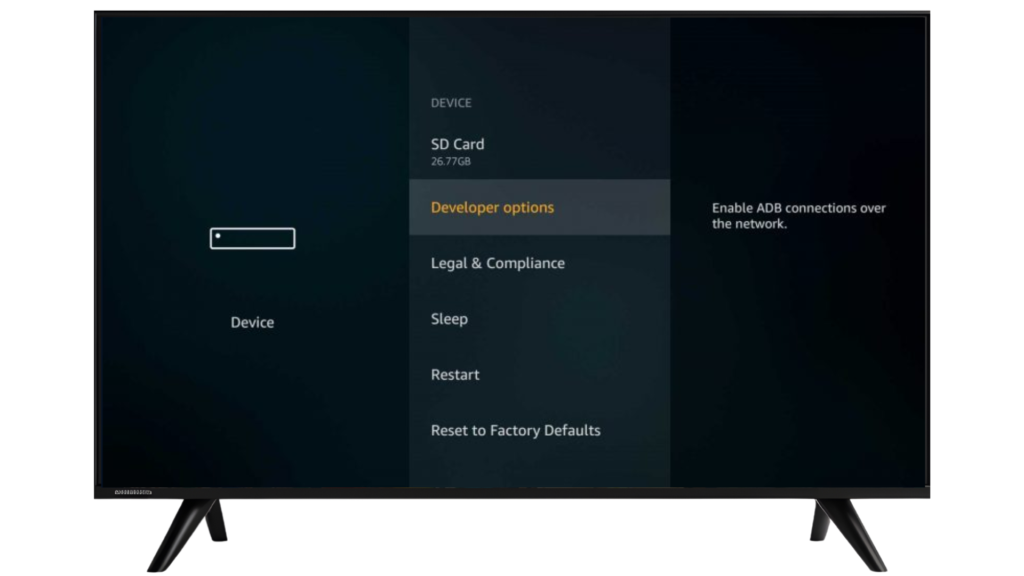
Task: Click the 26.77GB storage capacity text
Action: click(x=452, y=159)
